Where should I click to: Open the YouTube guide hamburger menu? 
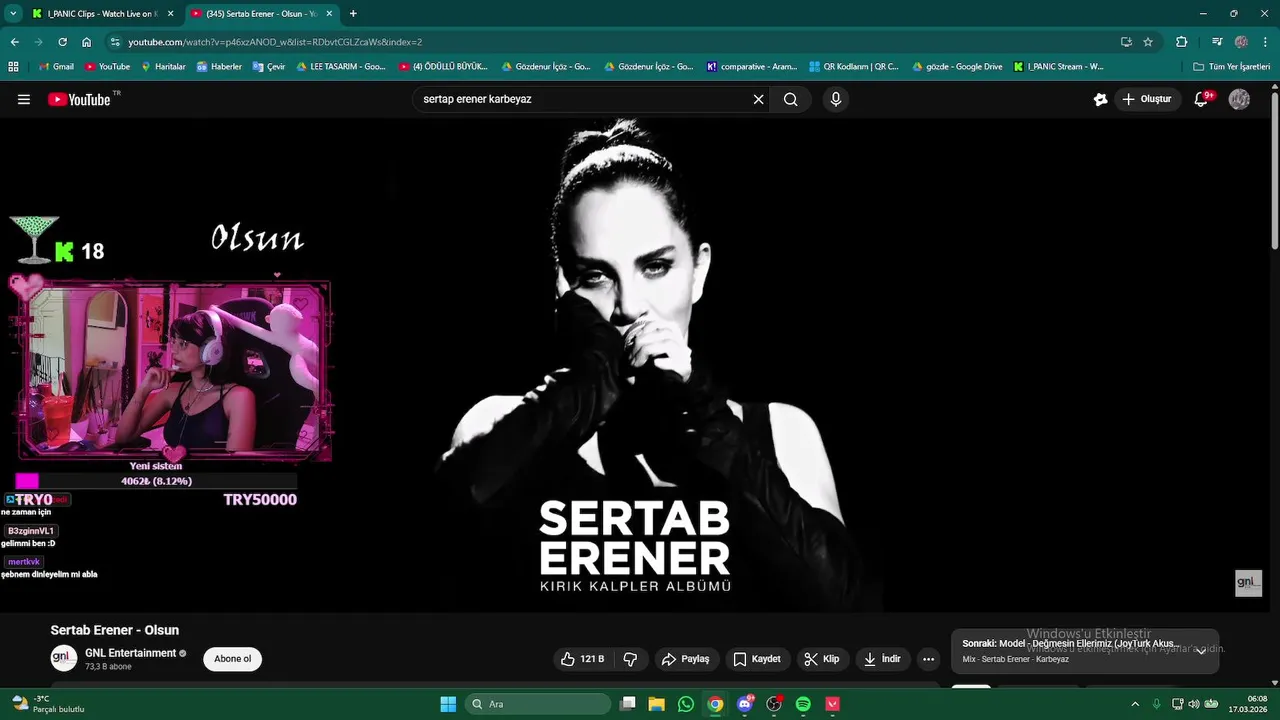point(24,99)
